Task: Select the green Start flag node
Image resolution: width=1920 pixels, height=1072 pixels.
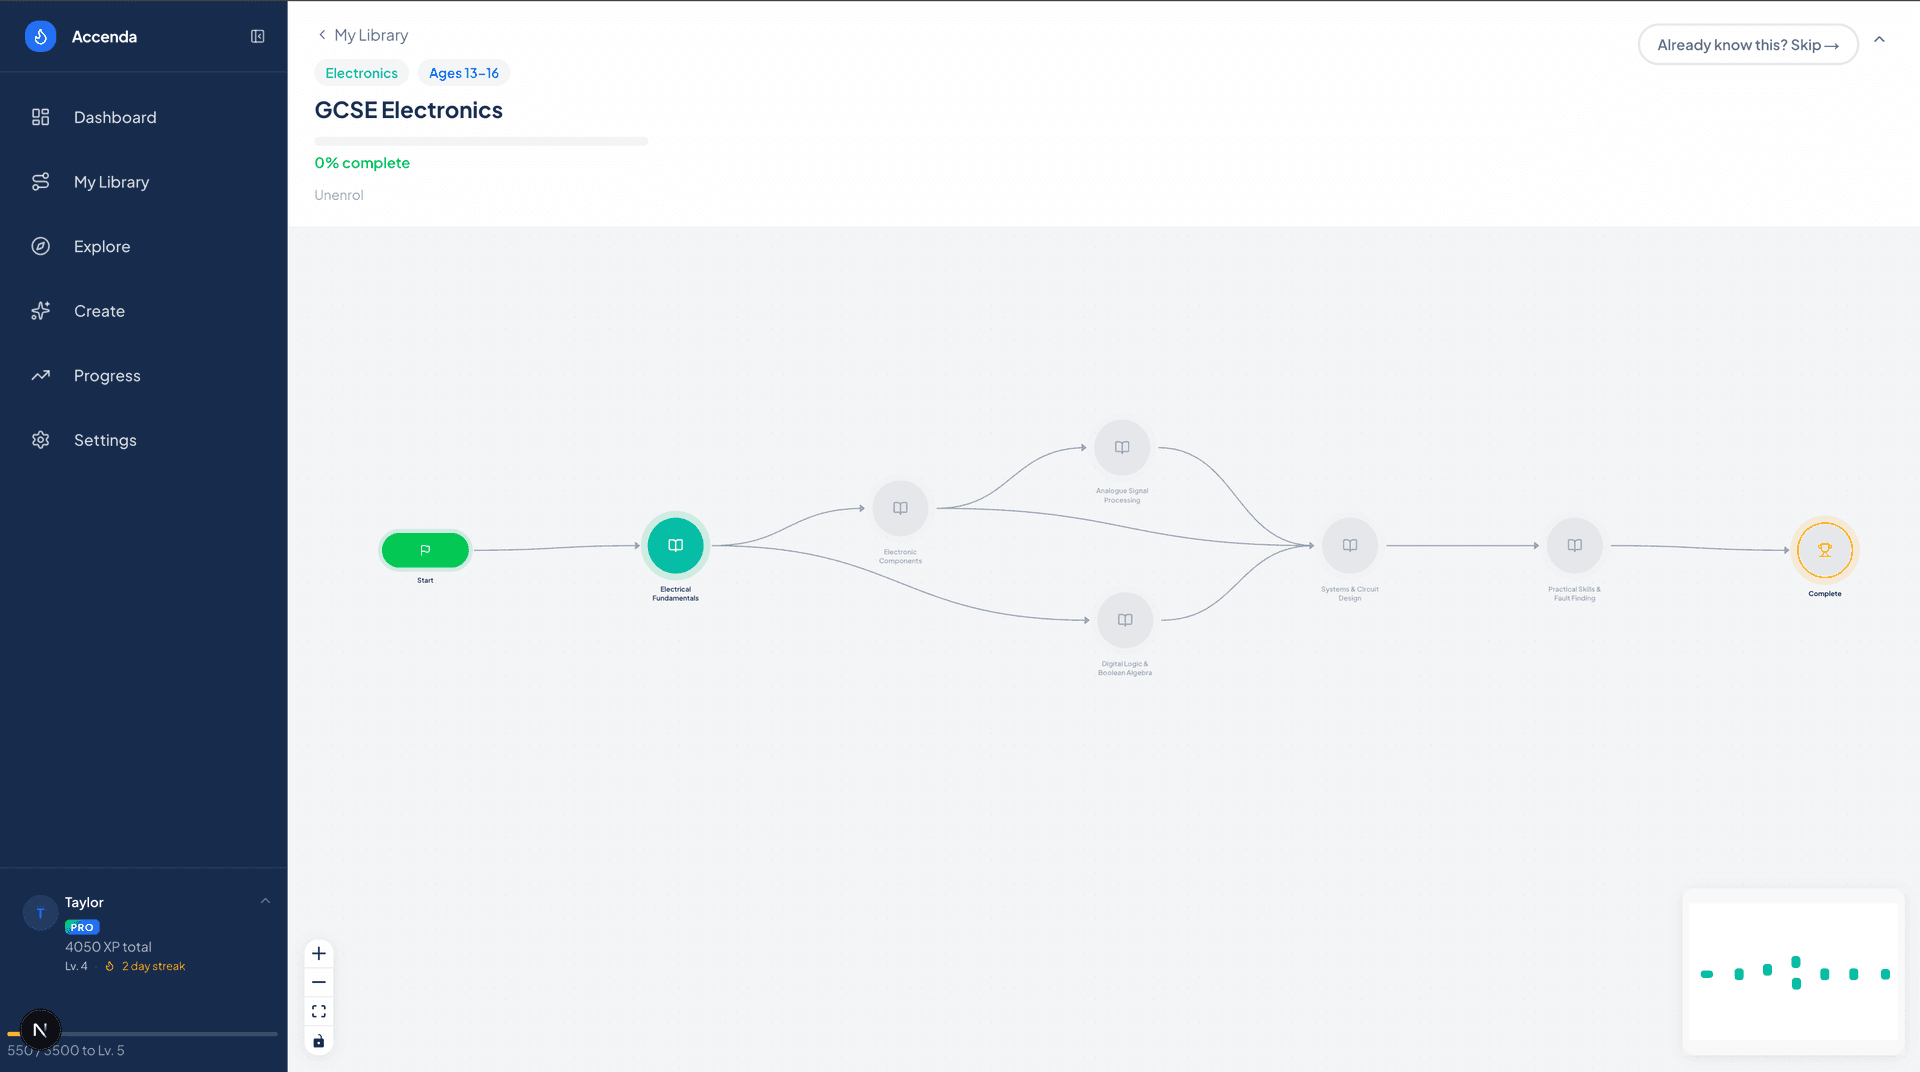Action: pyautogui.click(x=425, y=549)
